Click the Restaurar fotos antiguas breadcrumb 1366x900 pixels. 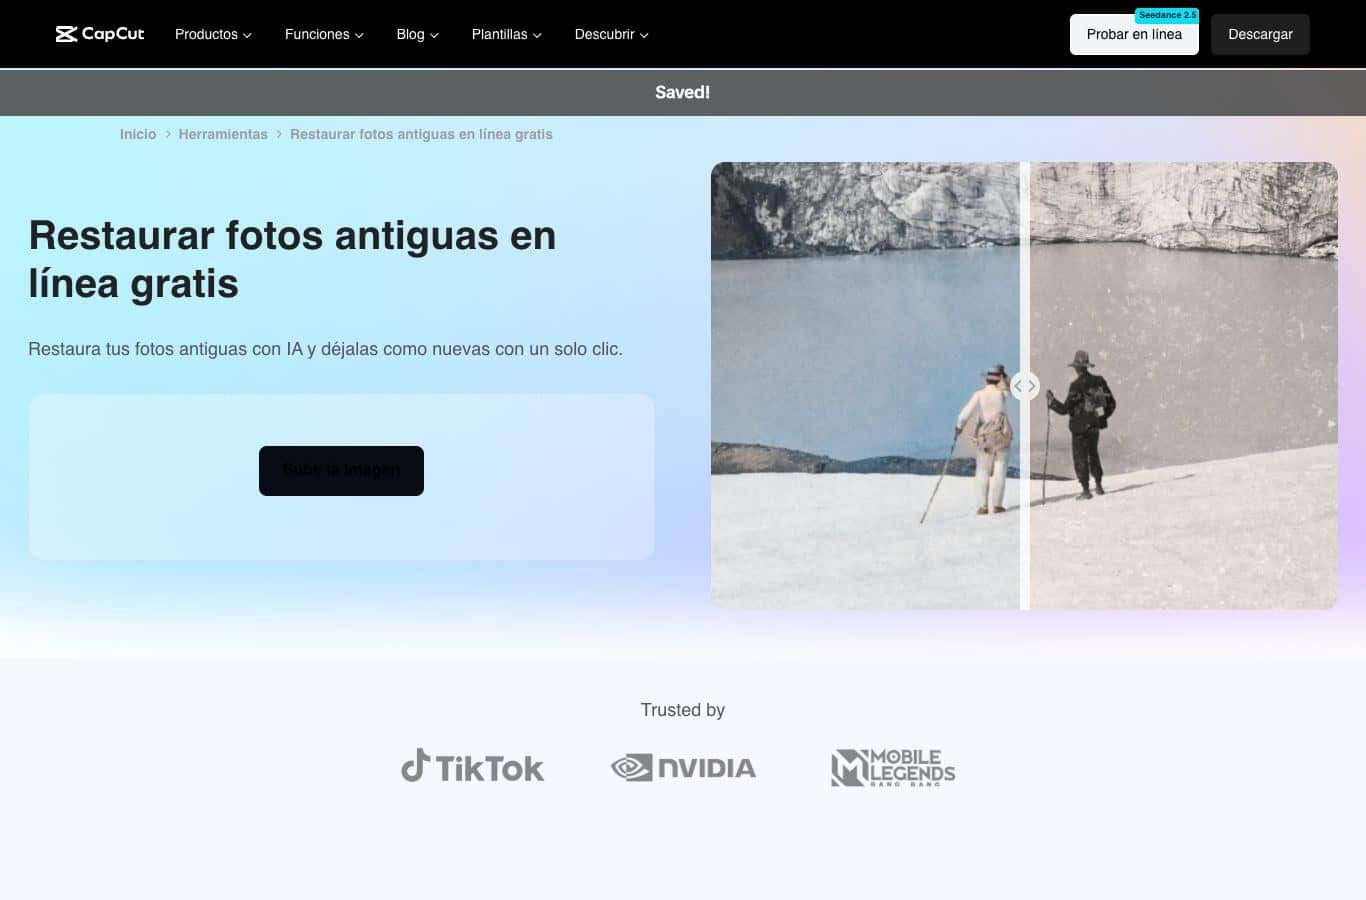(421, 134)
